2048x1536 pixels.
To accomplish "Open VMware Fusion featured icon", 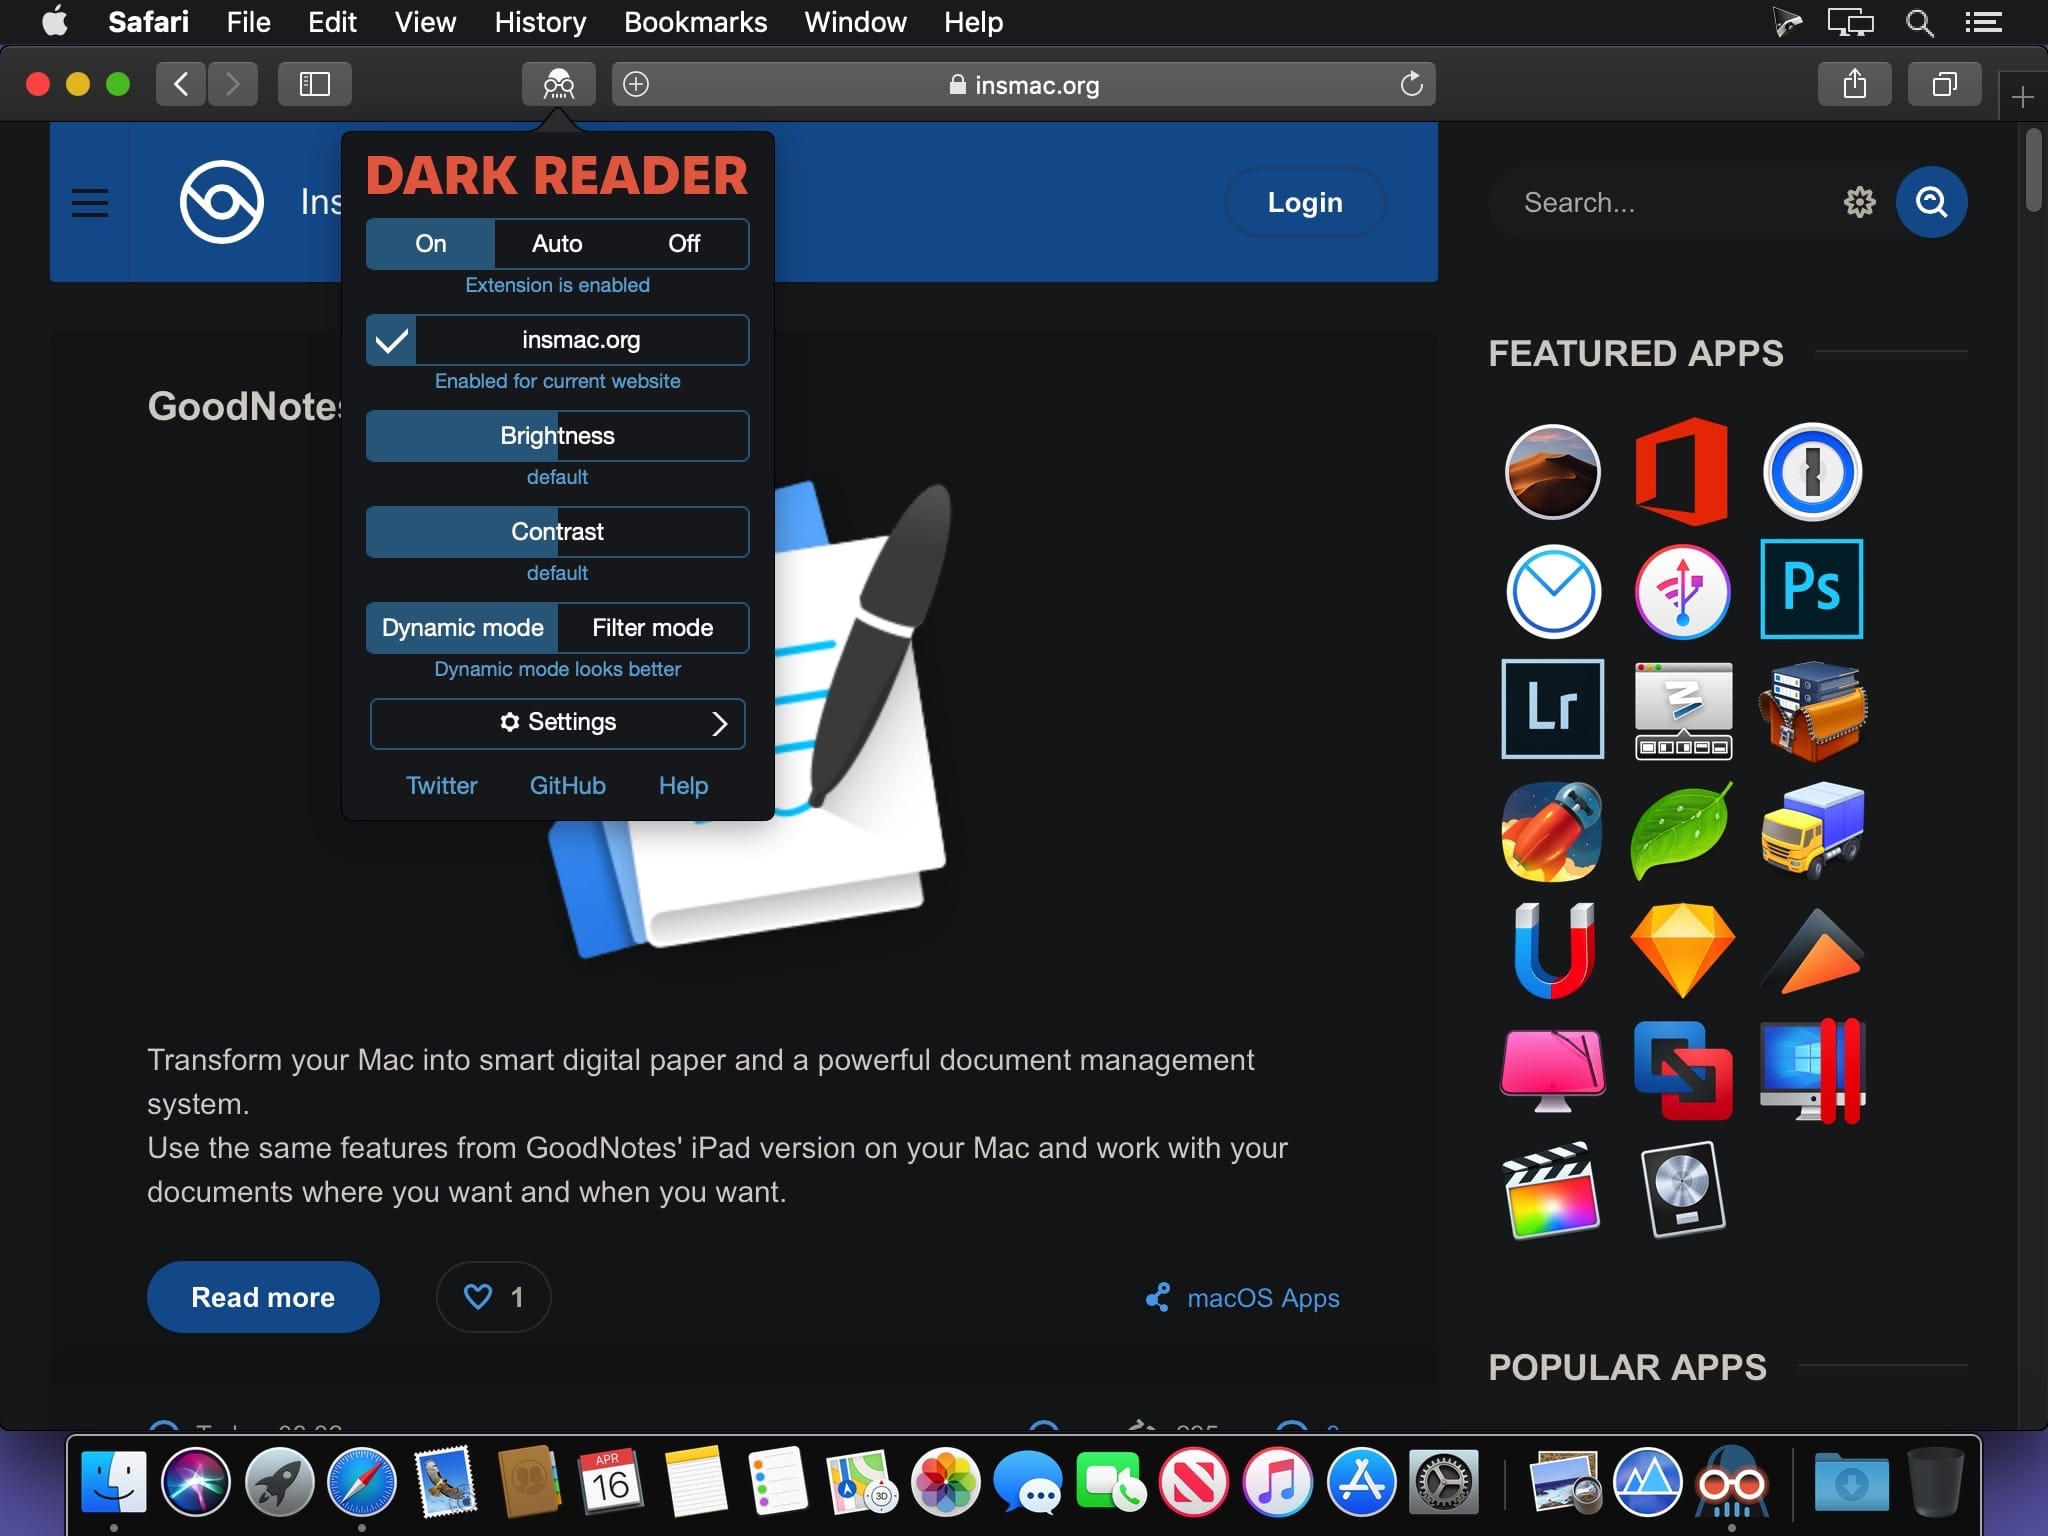I will point(1682,1071).
